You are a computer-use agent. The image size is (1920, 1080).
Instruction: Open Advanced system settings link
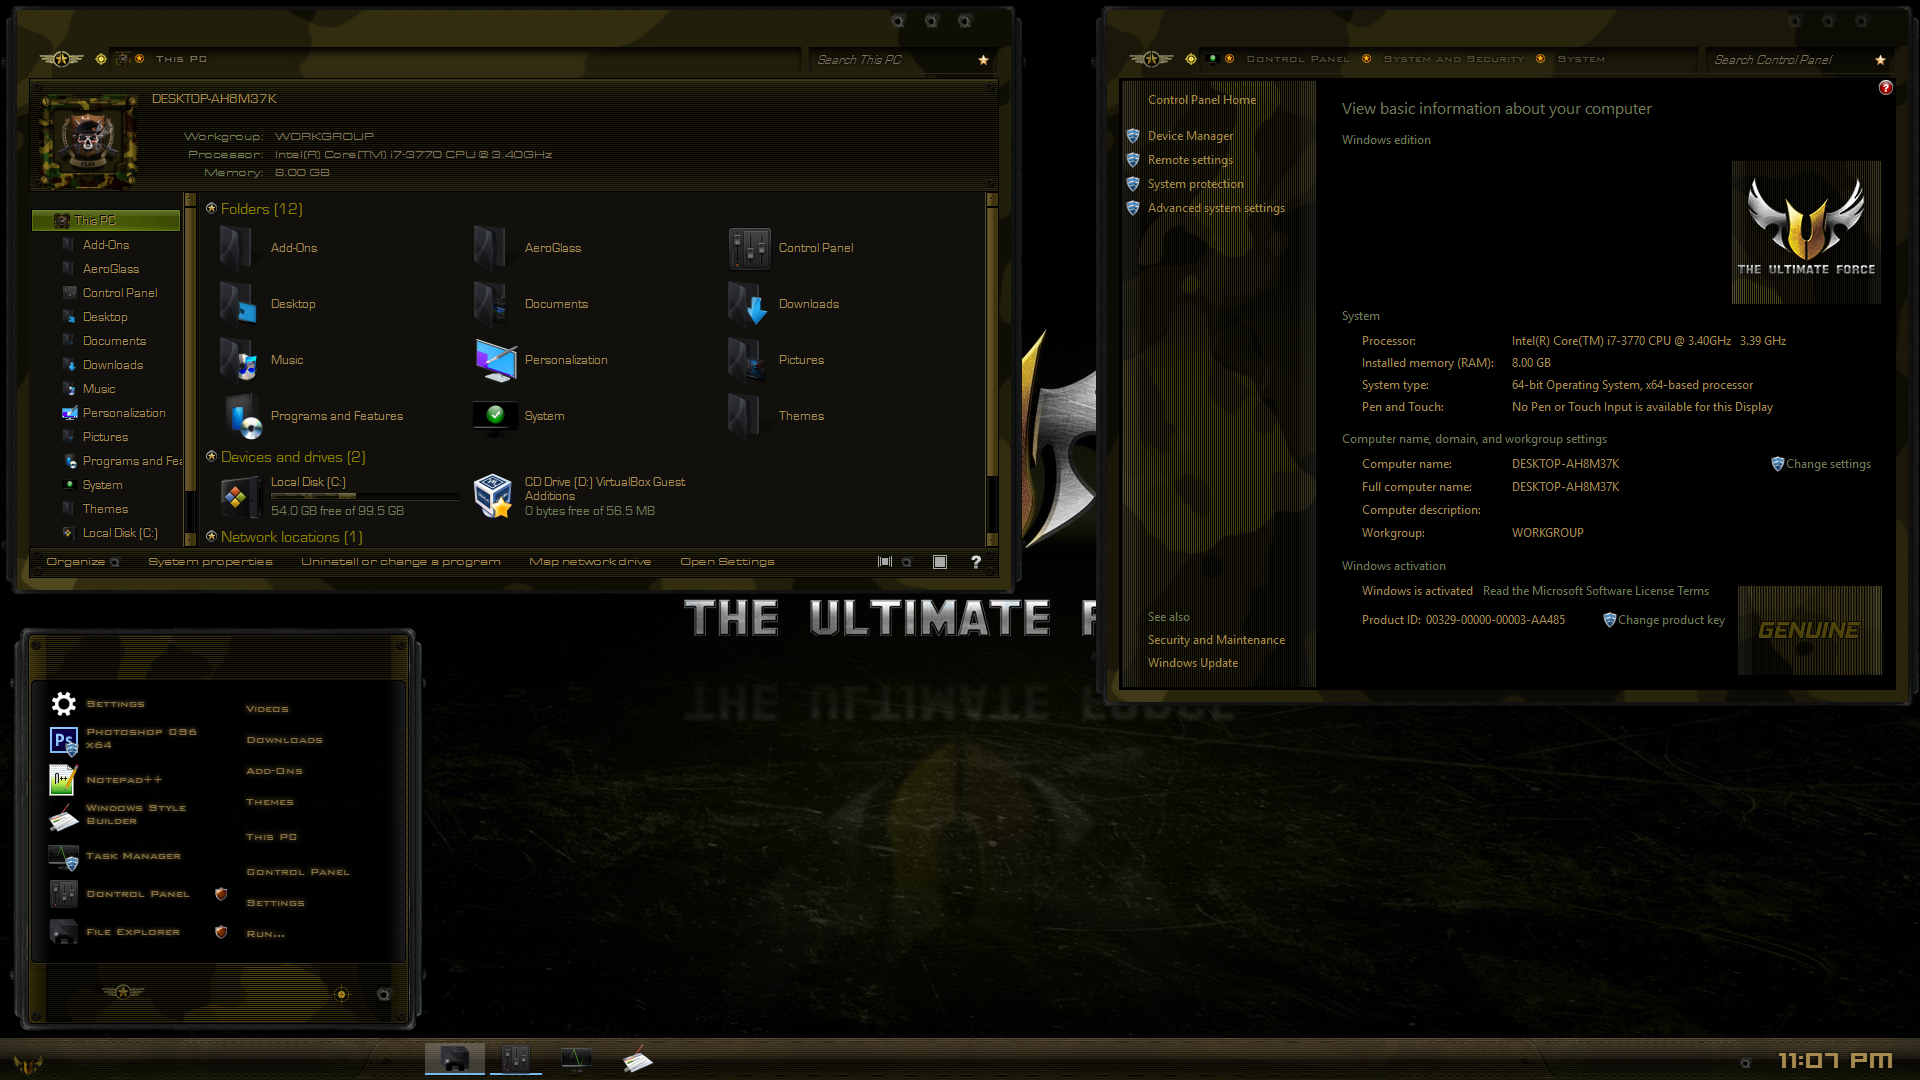pos(1216,208)
